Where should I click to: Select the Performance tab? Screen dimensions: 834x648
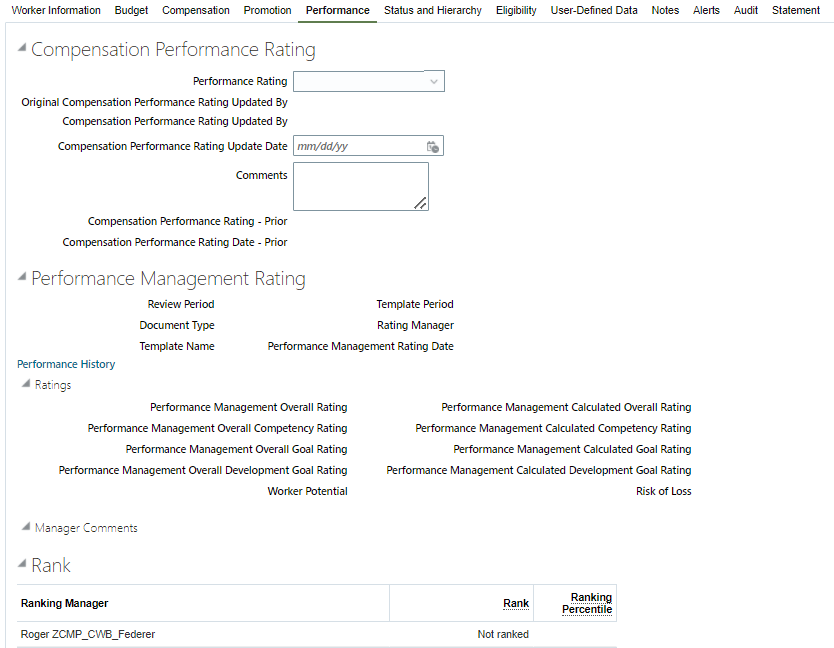[x=338, y=10]
